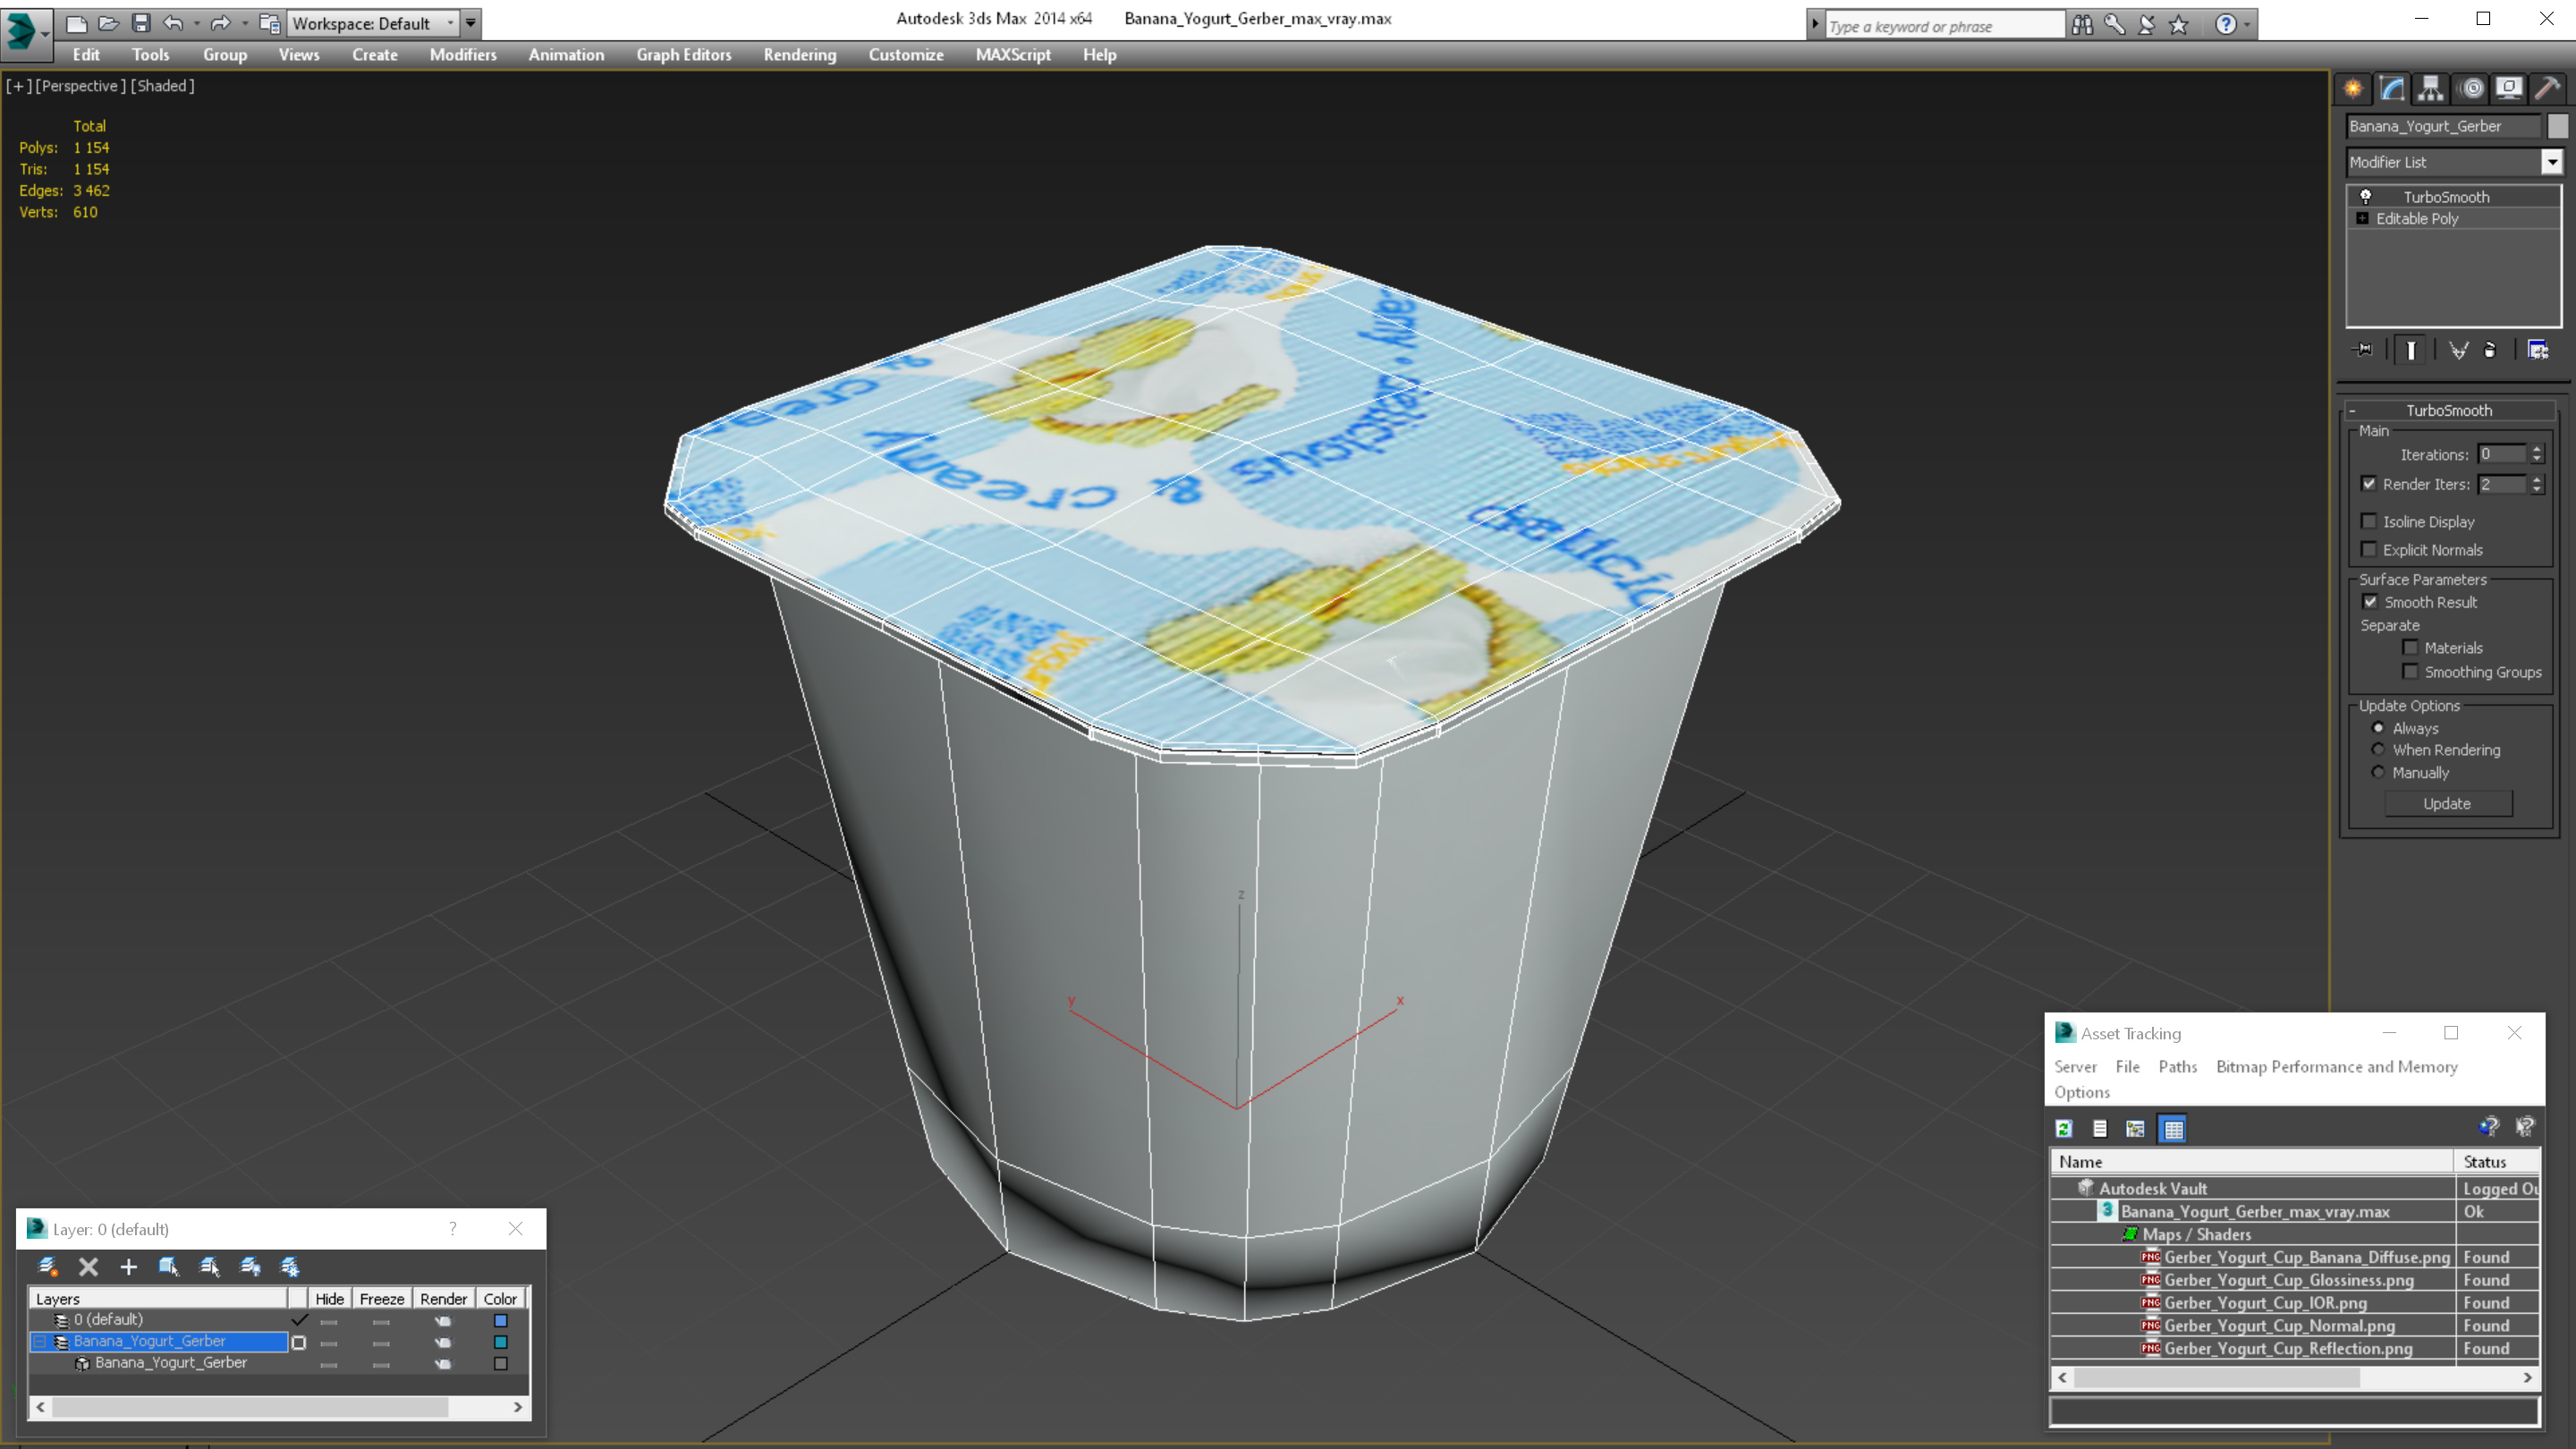Enable Isoline Display checkbox
Image resolution: width=2576 pixels, height=1449 pixels.
(x=2369, y=521)
